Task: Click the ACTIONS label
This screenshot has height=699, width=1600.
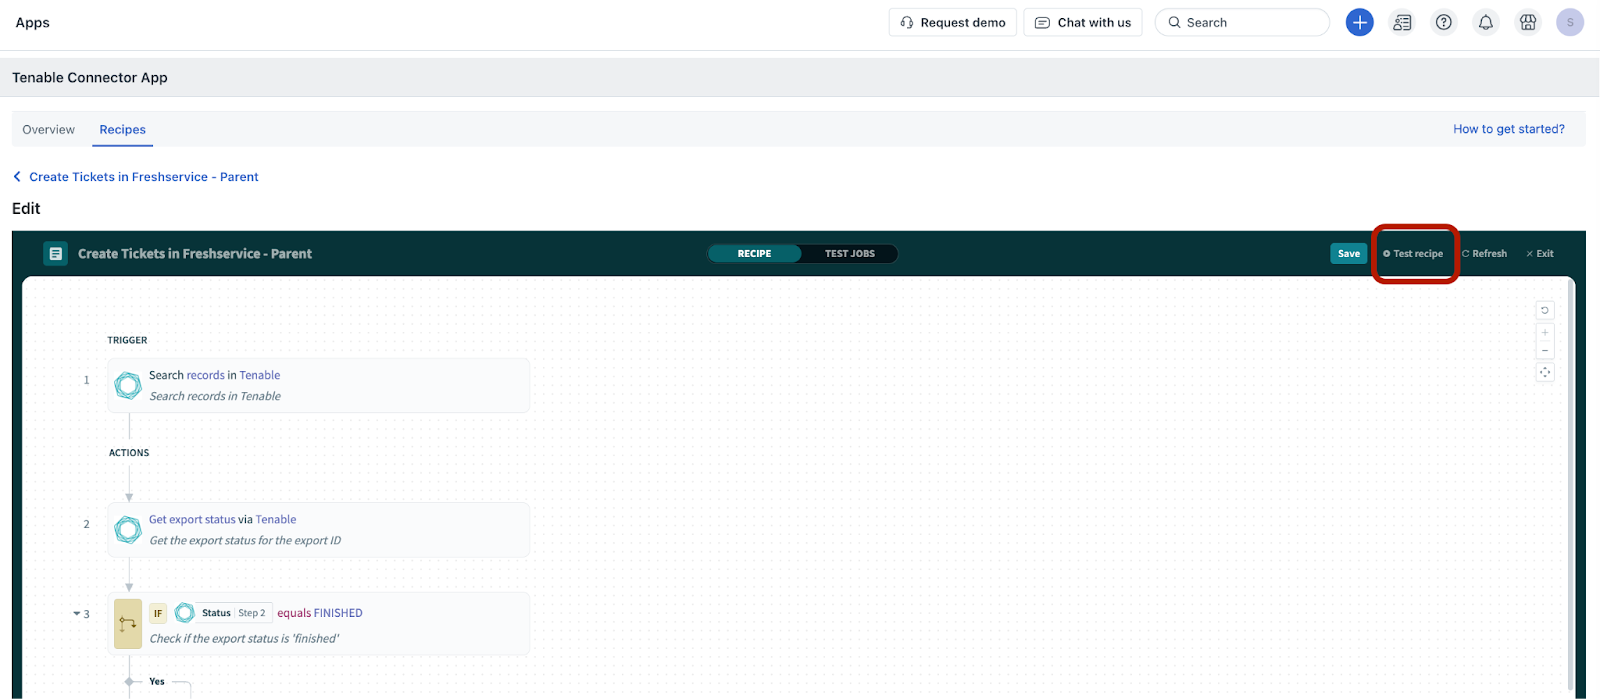Action: click(x=129, y=453)
